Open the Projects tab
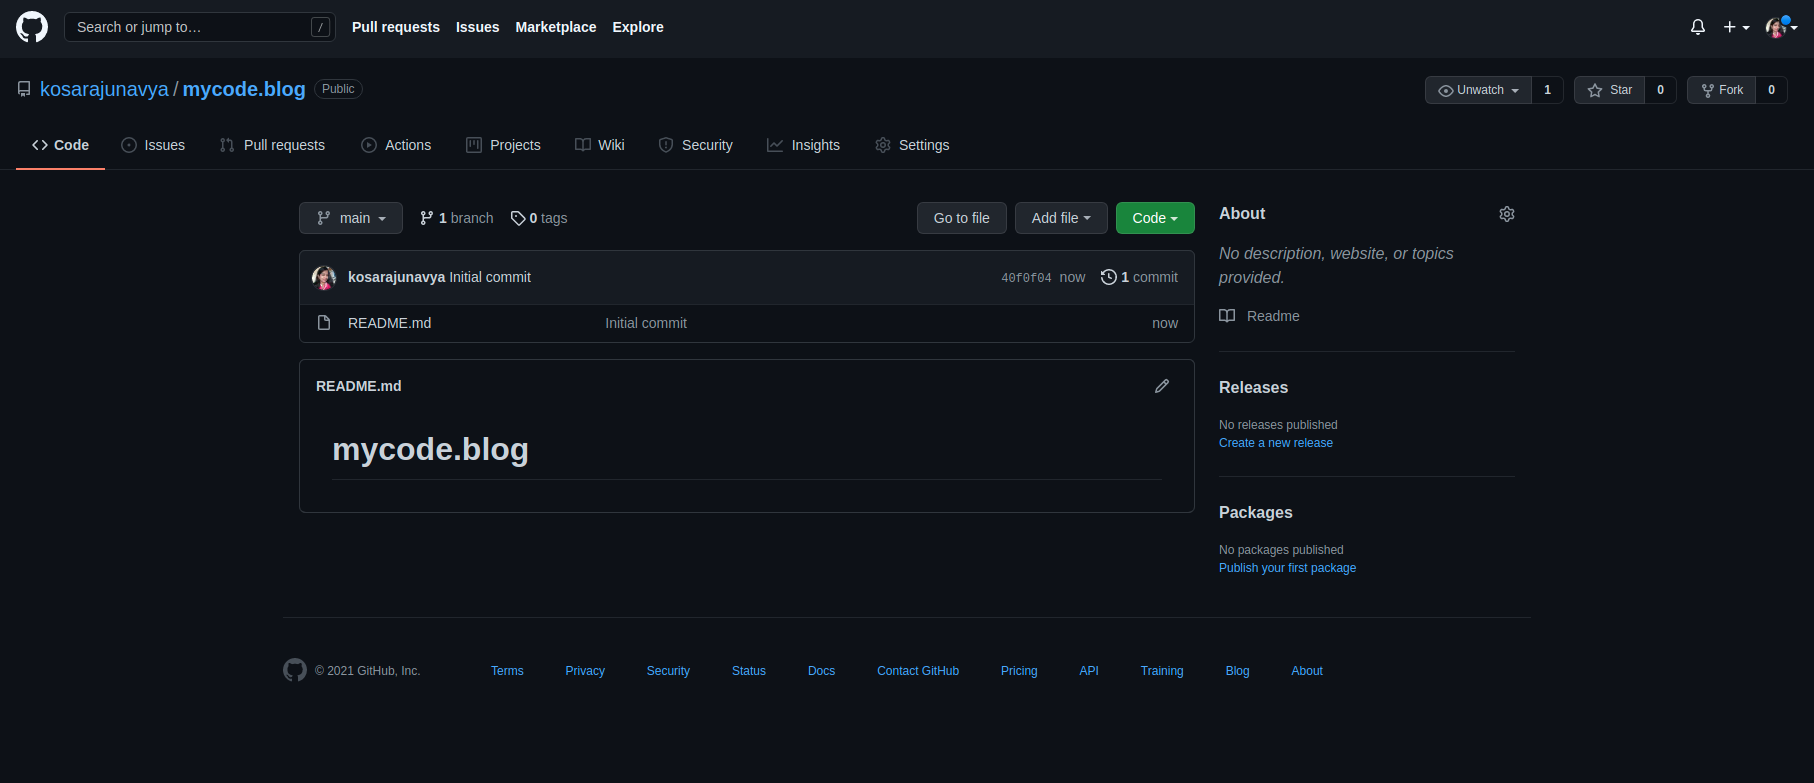Image resolution: width=1814 pixels, height=783 pixels. tap(503, 145)
